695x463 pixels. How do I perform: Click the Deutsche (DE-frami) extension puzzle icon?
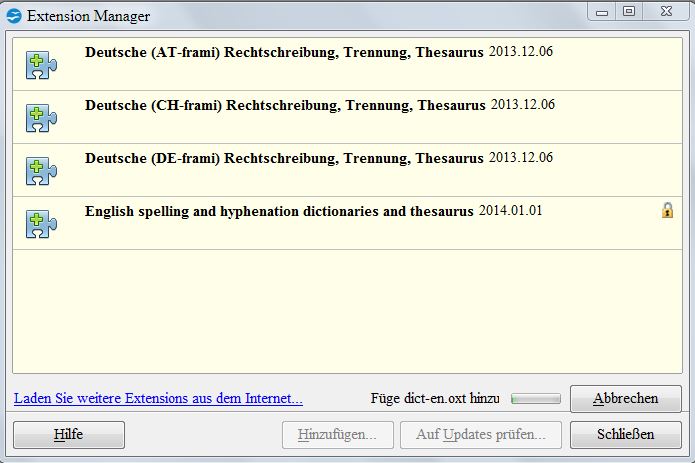[x=41, y=170]
